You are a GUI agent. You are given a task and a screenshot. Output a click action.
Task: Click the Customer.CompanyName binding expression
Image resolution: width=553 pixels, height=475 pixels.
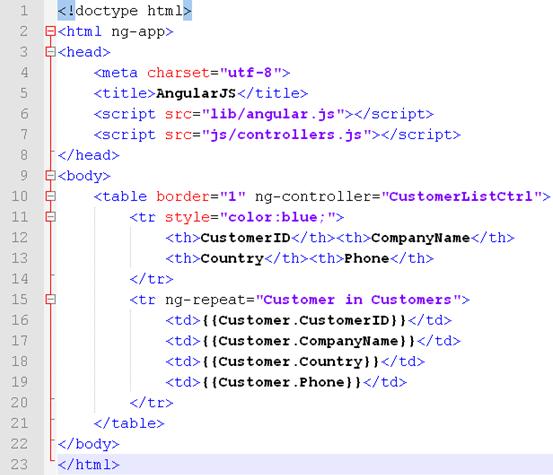click(x=309, y=341)
